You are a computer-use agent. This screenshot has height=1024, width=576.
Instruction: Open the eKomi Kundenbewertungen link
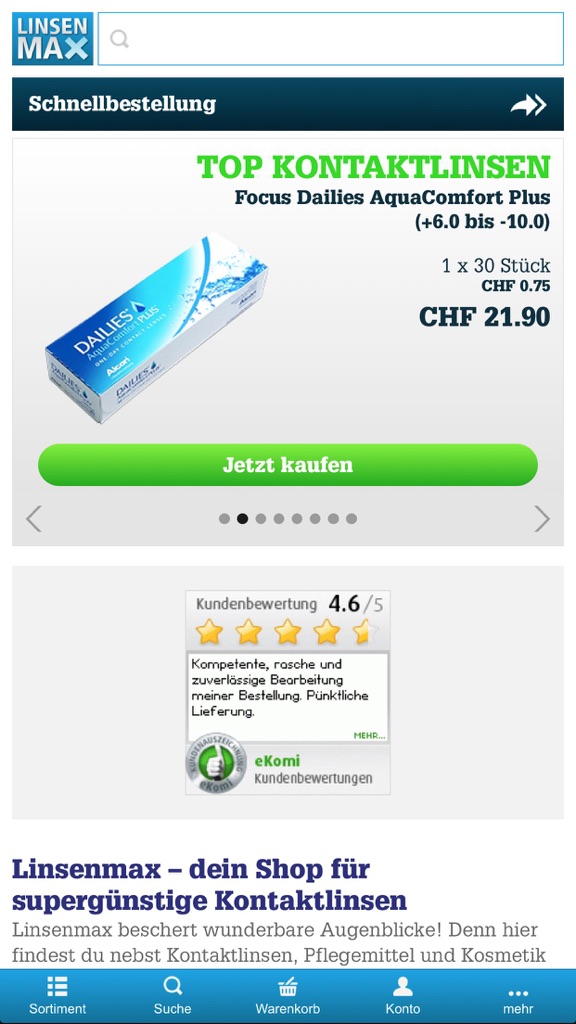pos(313,769)
